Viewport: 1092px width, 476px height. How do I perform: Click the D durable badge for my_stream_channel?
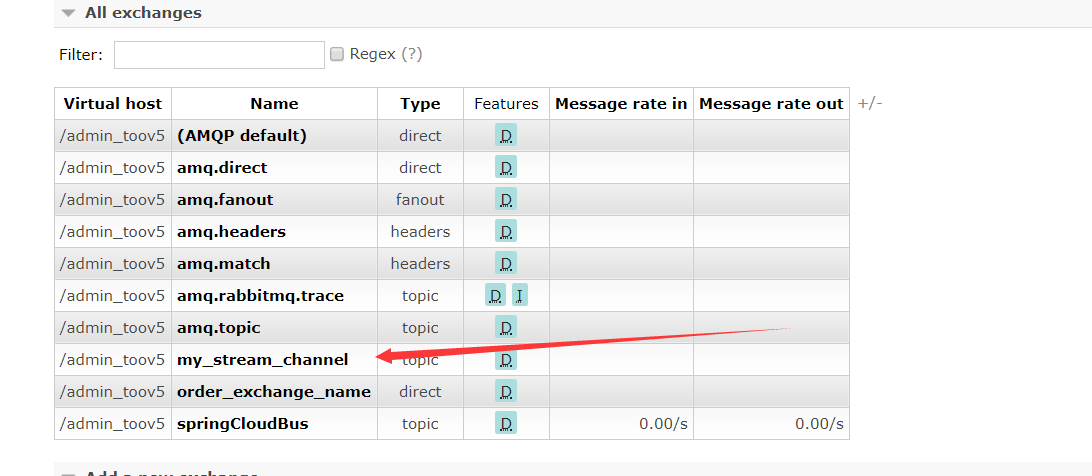pyautogui.click(x=506, y=360)
